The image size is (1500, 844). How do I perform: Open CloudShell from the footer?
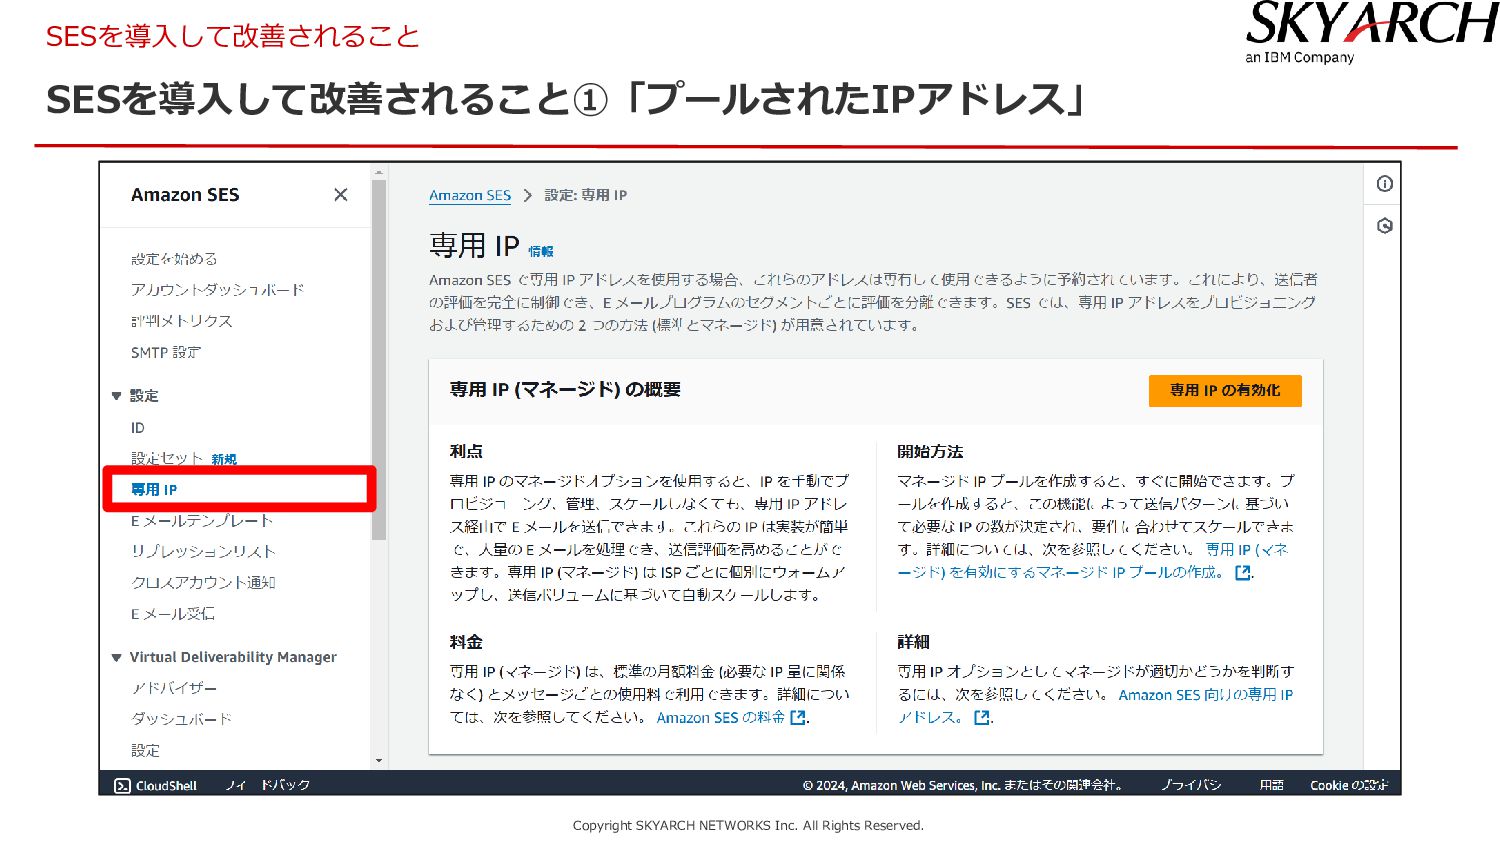(x=156, y=786)
